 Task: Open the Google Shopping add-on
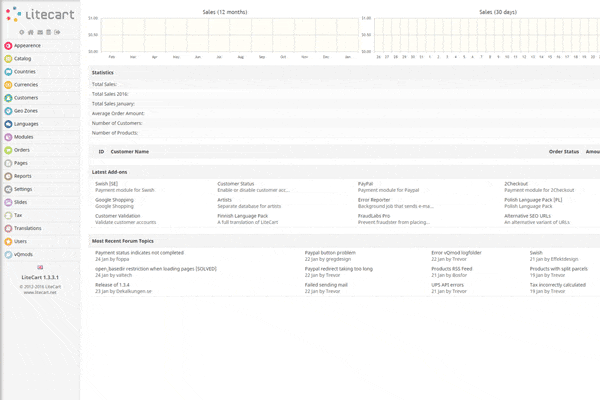(114, 200)
